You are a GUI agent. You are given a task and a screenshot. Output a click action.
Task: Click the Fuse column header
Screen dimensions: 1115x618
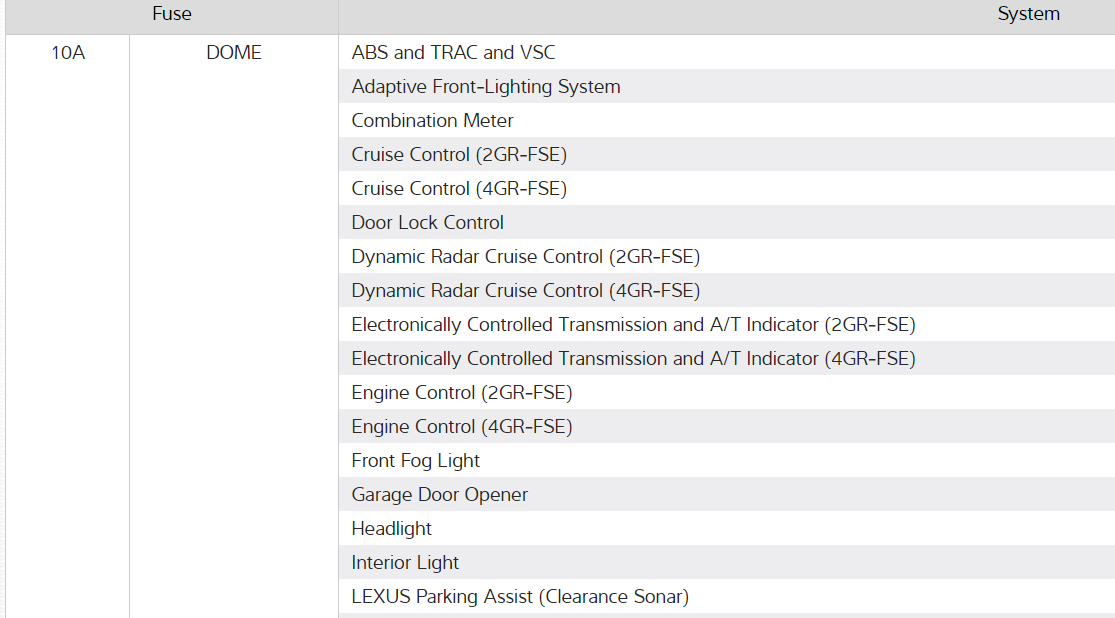pyautogui.click(x=172, y=14)
